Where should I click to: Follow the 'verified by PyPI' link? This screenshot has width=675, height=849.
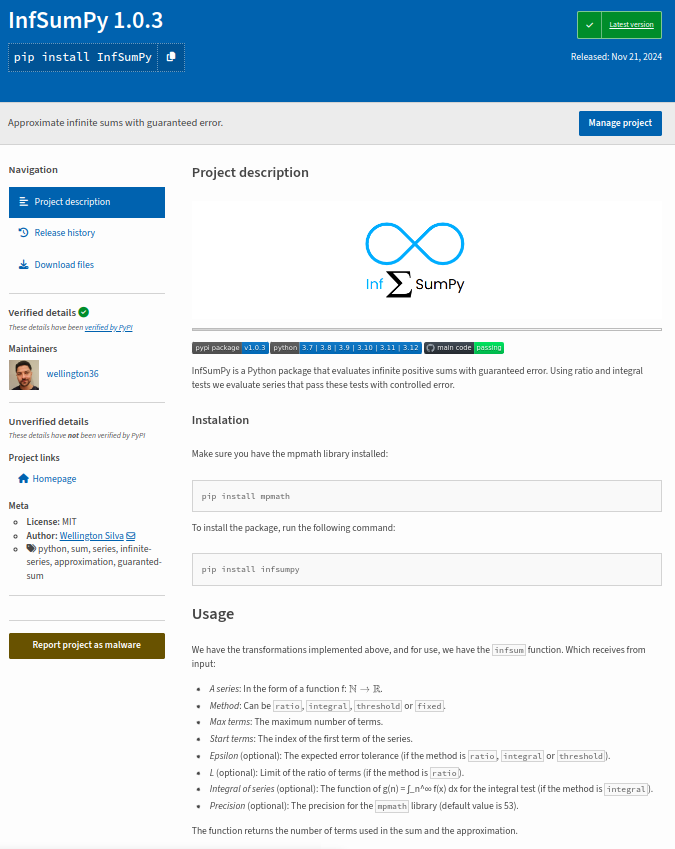pos(108,327)
